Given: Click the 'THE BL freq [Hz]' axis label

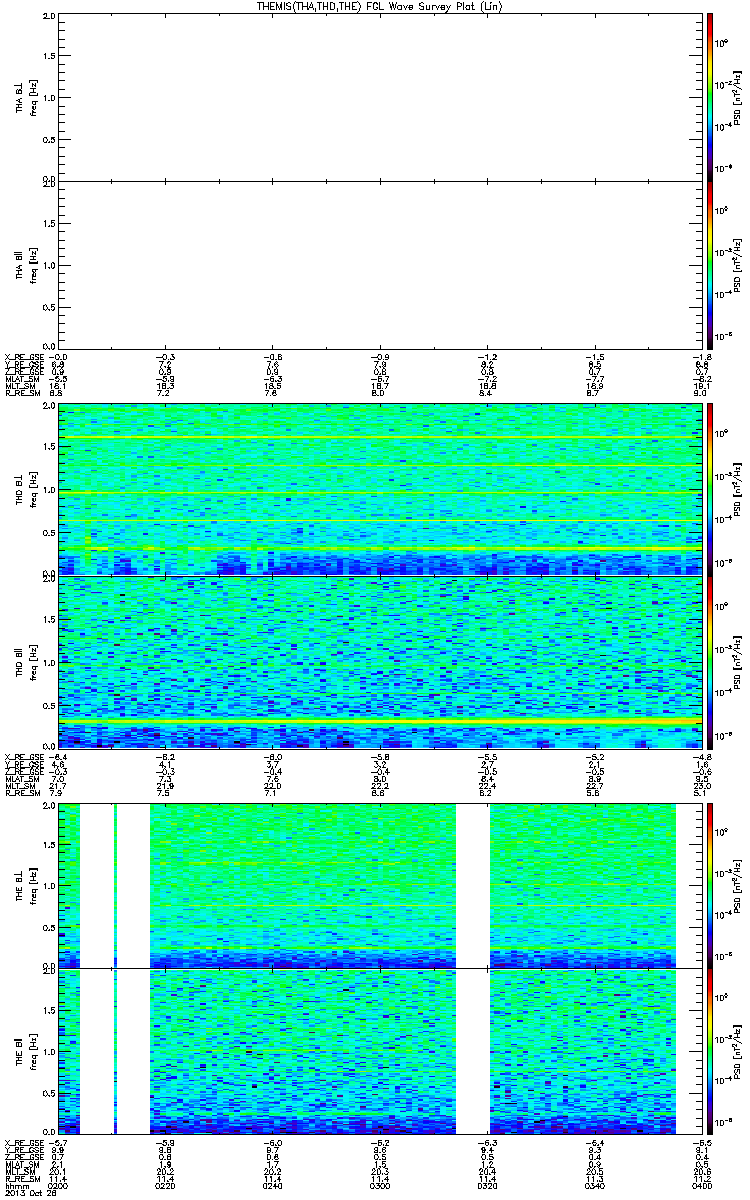Looking at the screenshot, I should pyautogui.click(x=24, y=885).
